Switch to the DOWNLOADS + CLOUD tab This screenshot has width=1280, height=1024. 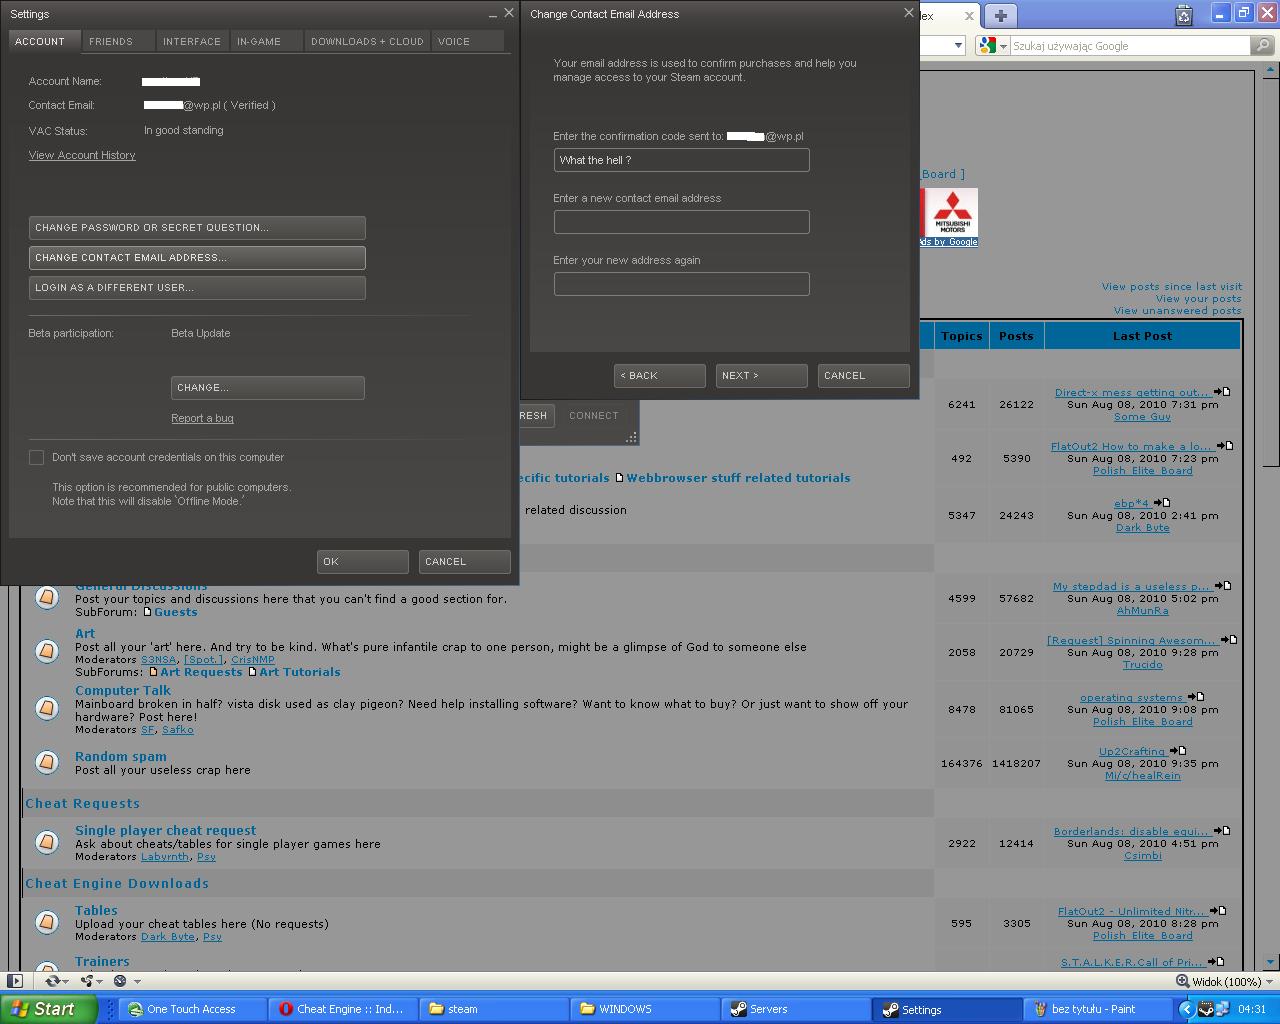click(x=366, y=41)
